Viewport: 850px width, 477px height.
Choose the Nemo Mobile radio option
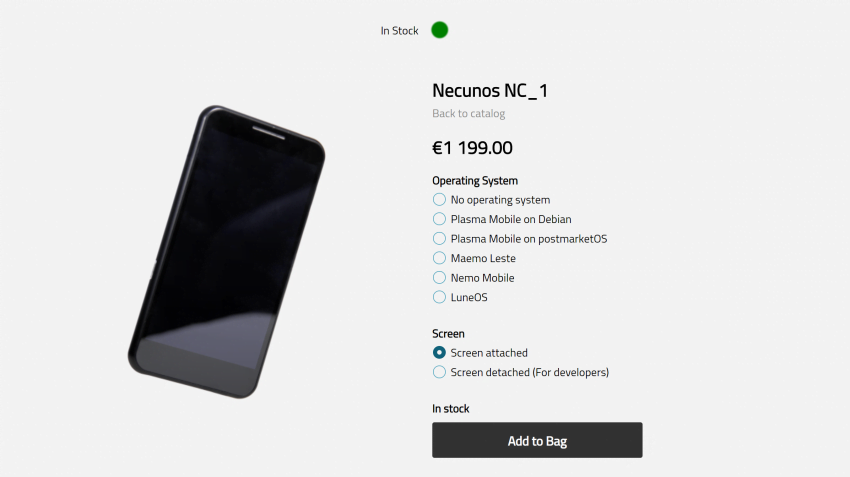[x=439, y=278]
